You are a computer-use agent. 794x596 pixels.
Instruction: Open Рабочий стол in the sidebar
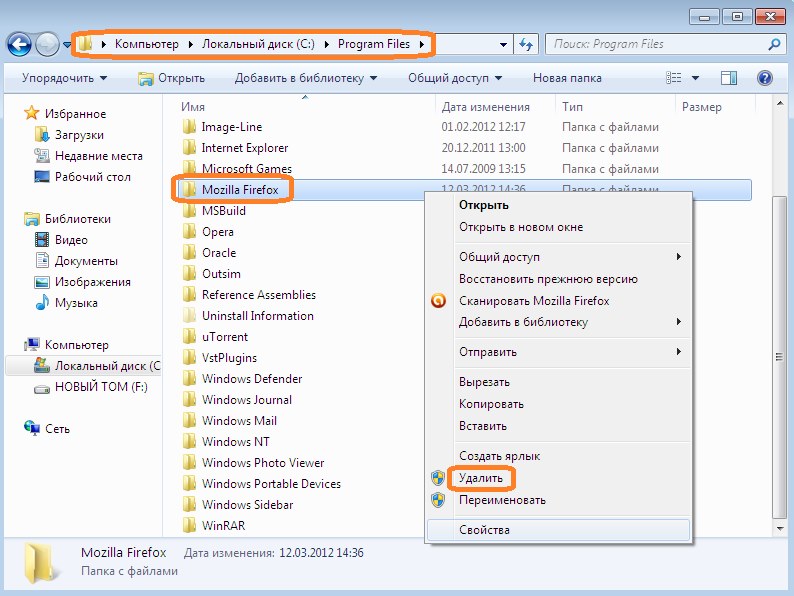(93, 177)
